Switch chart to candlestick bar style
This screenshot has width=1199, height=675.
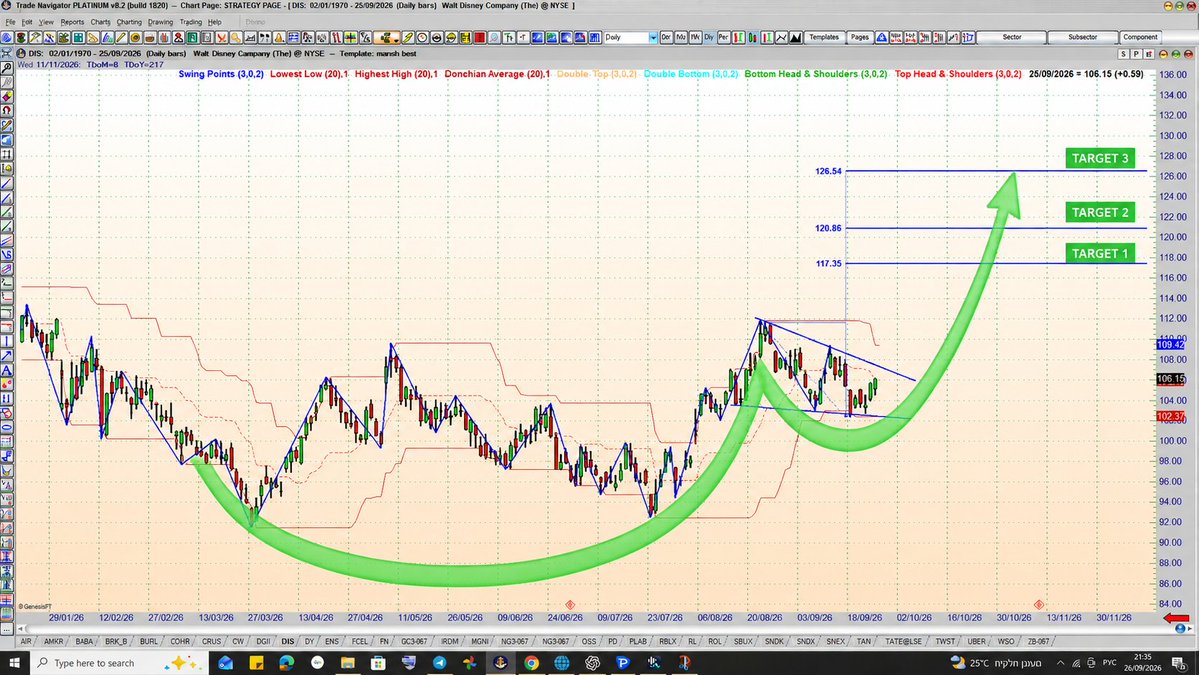pos(752,37)
